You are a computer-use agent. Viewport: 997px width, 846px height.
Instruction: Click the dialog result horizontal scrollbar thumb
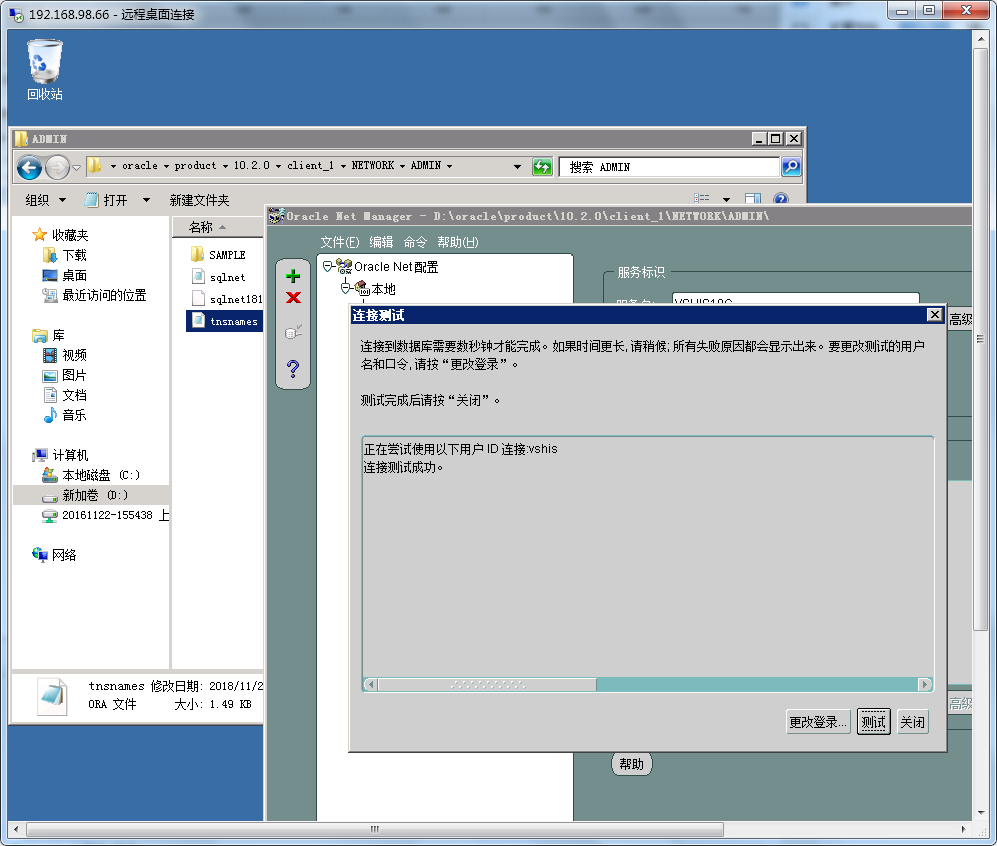click(487, 685)
